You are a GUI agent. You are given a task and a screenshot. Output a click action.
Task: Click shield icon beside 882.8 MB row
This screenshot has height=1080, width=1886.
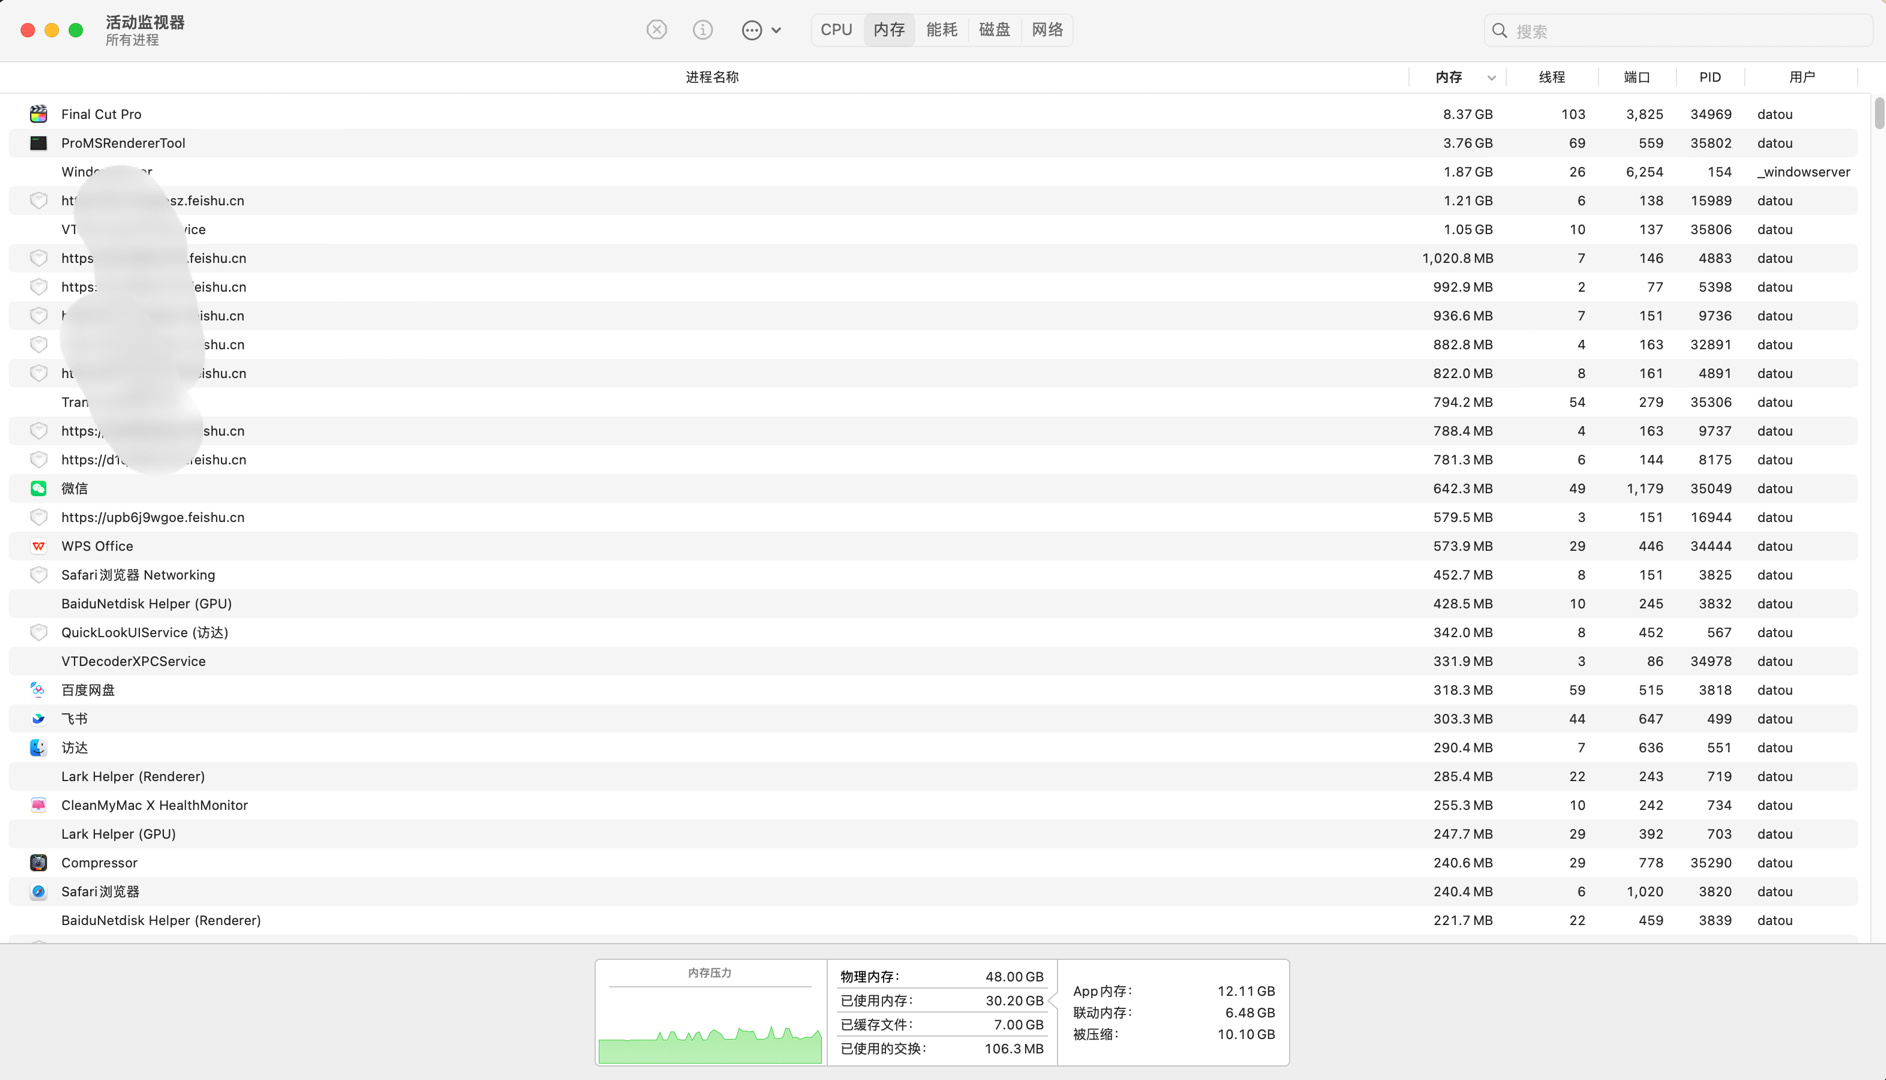[38, 345]
